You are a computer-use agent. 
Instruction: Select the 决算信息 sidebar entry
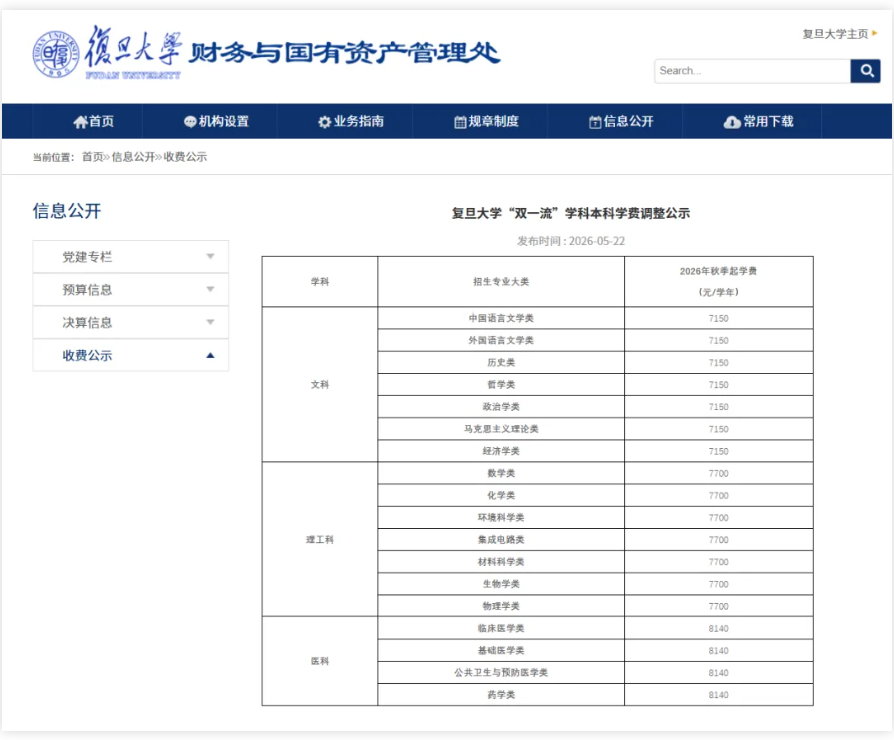coord(131,322)
